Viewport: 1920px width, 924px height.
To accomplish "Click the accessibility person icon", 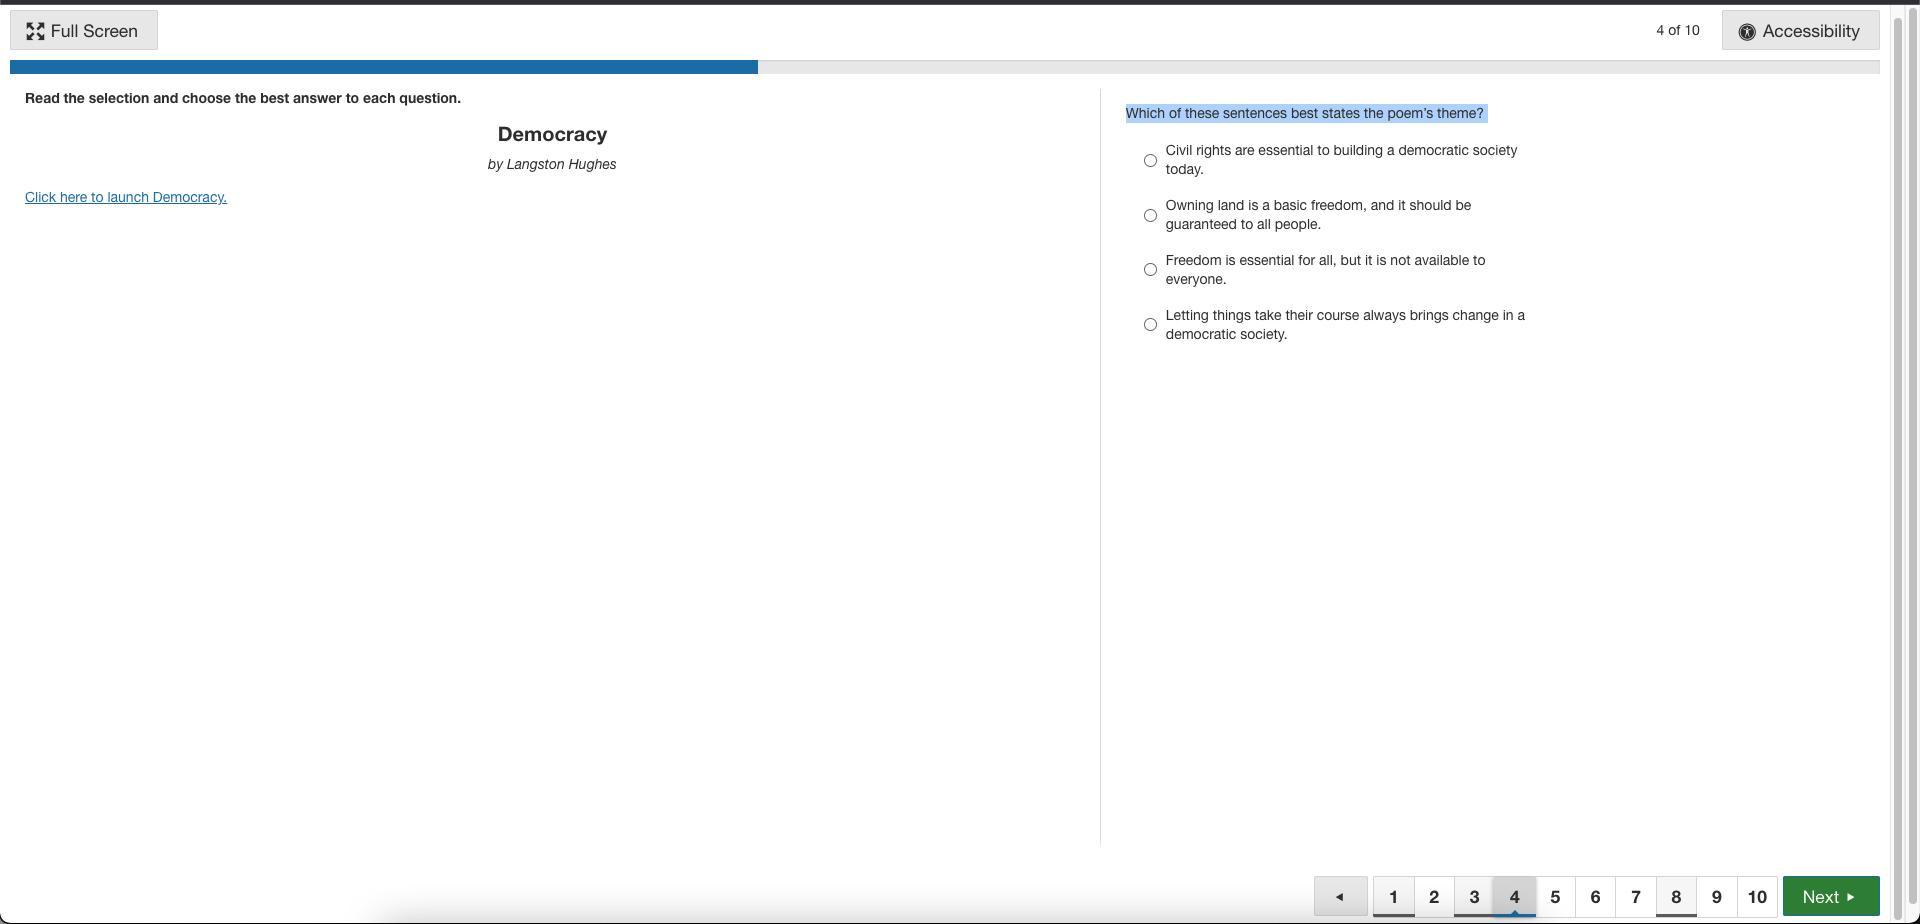I will point(1747,32).
